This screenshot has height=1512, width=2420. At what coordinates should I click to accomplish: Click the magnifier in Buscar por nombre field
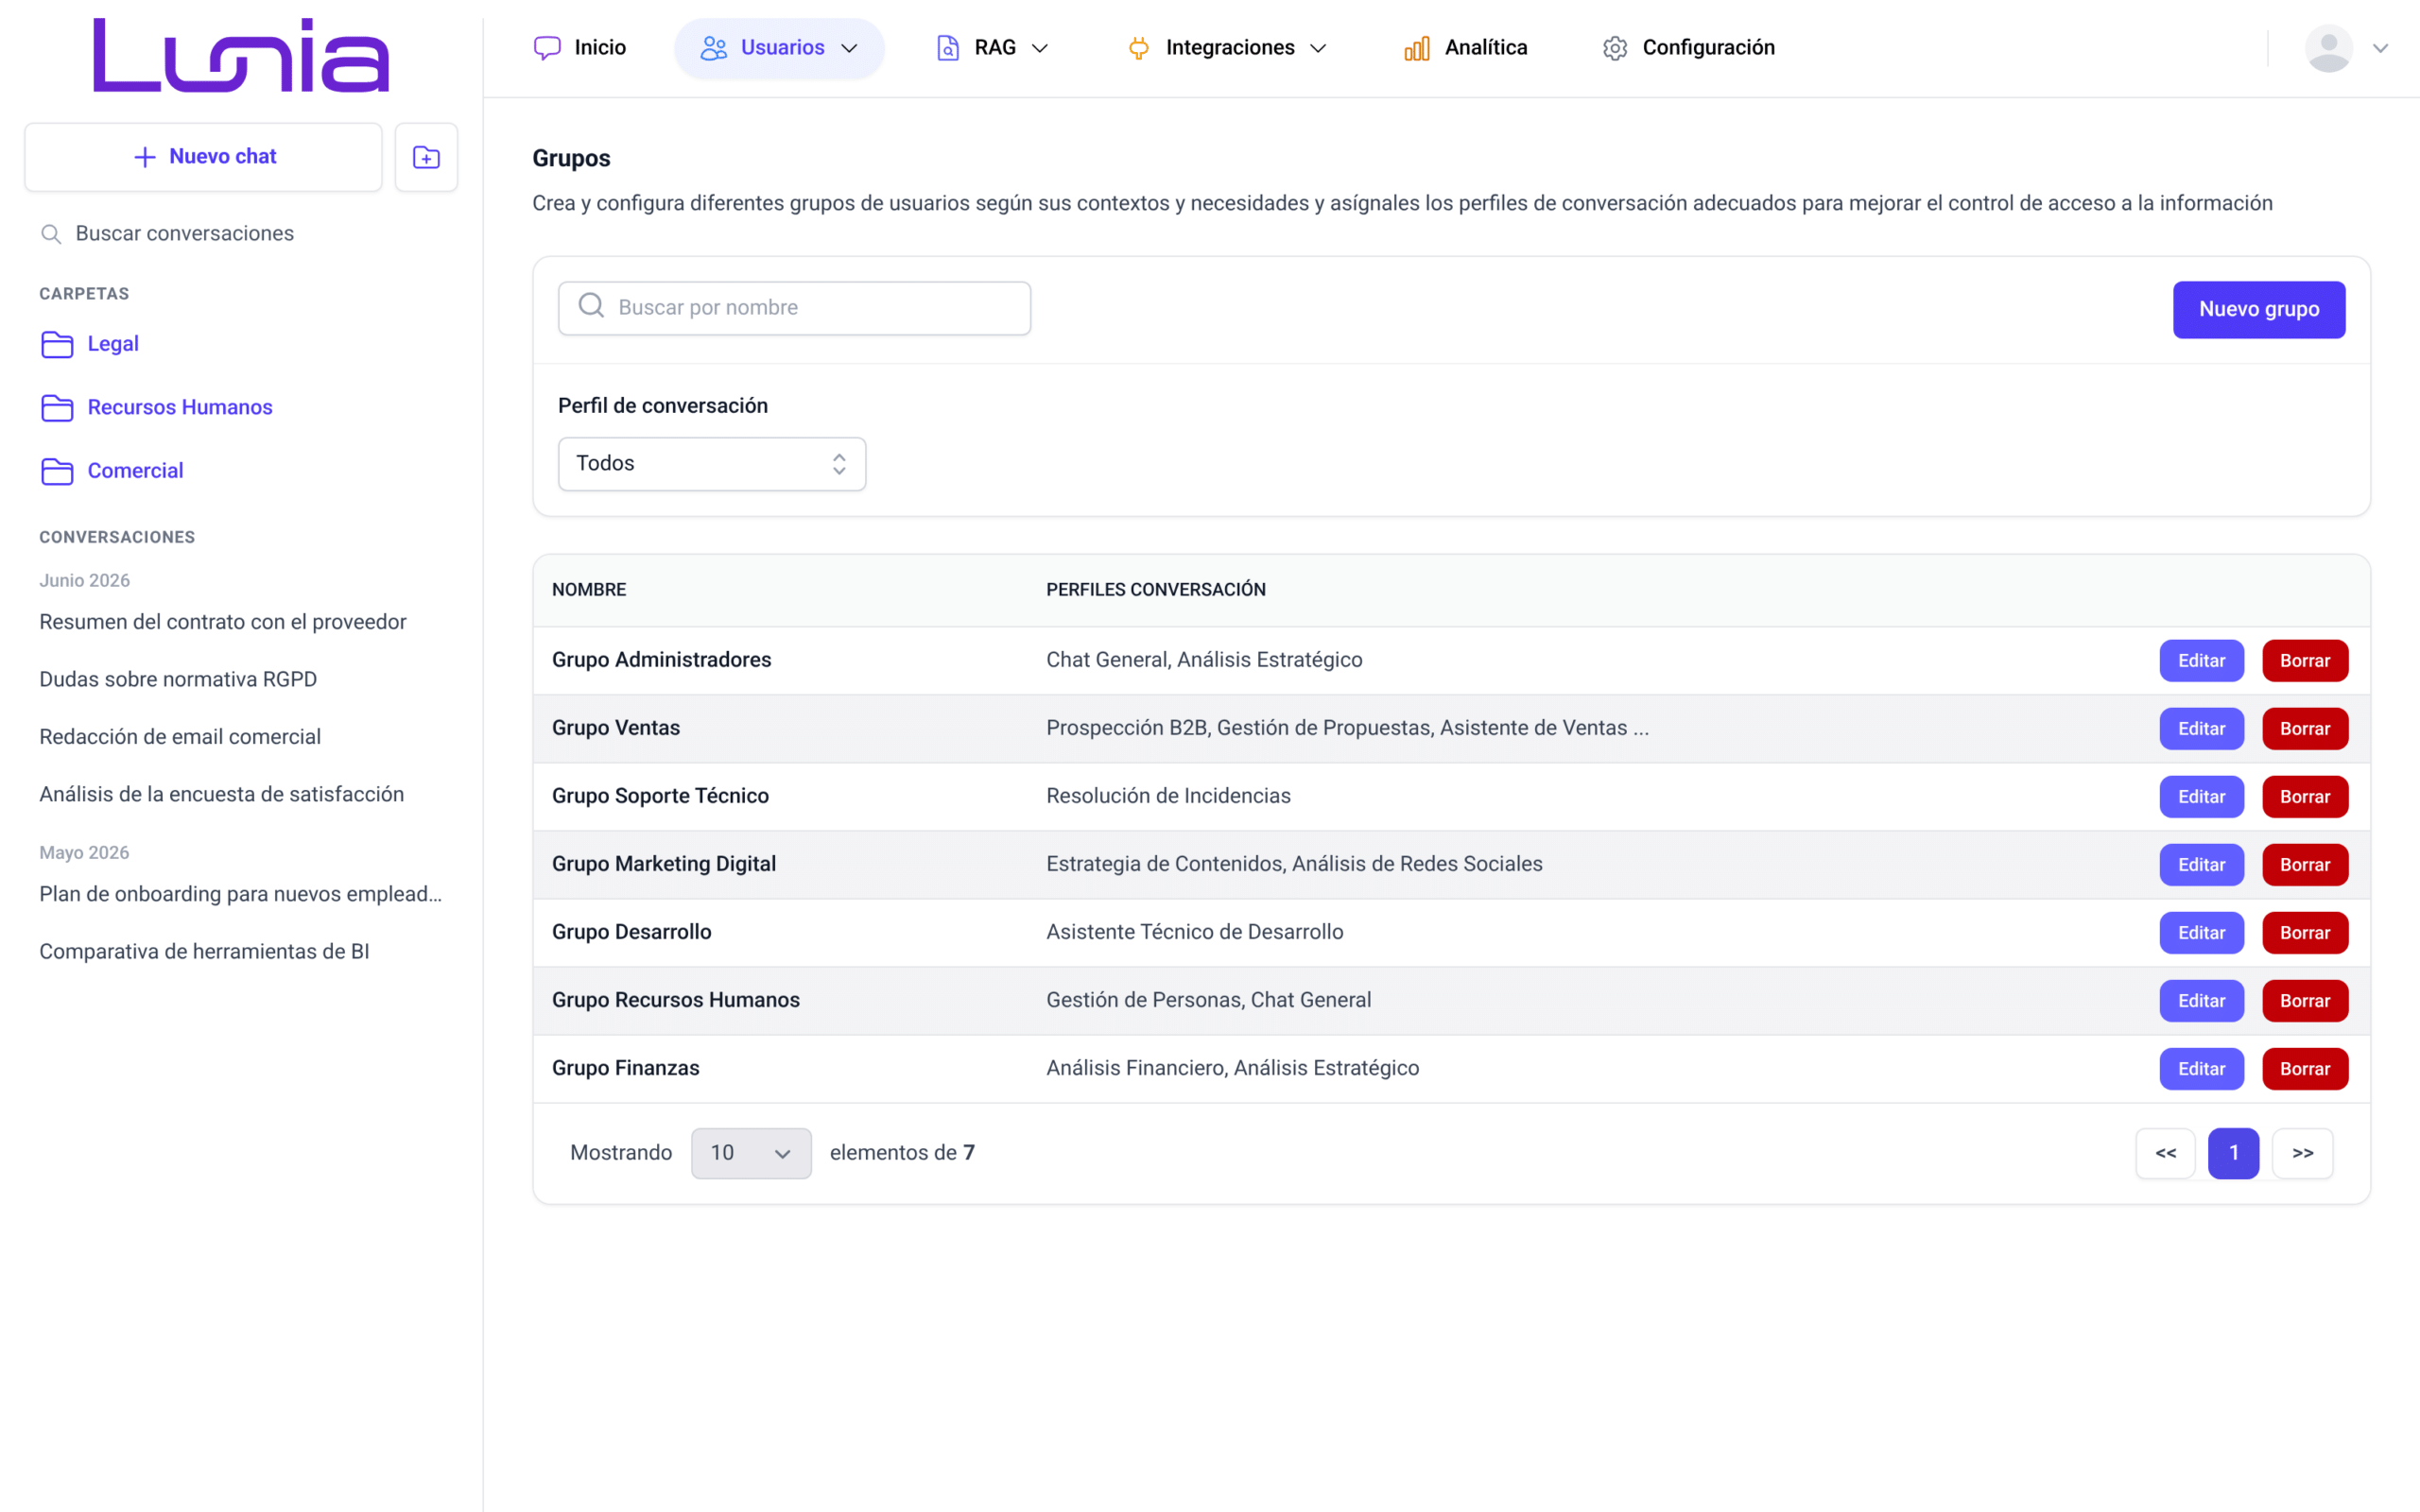click(x=592, y=306)
